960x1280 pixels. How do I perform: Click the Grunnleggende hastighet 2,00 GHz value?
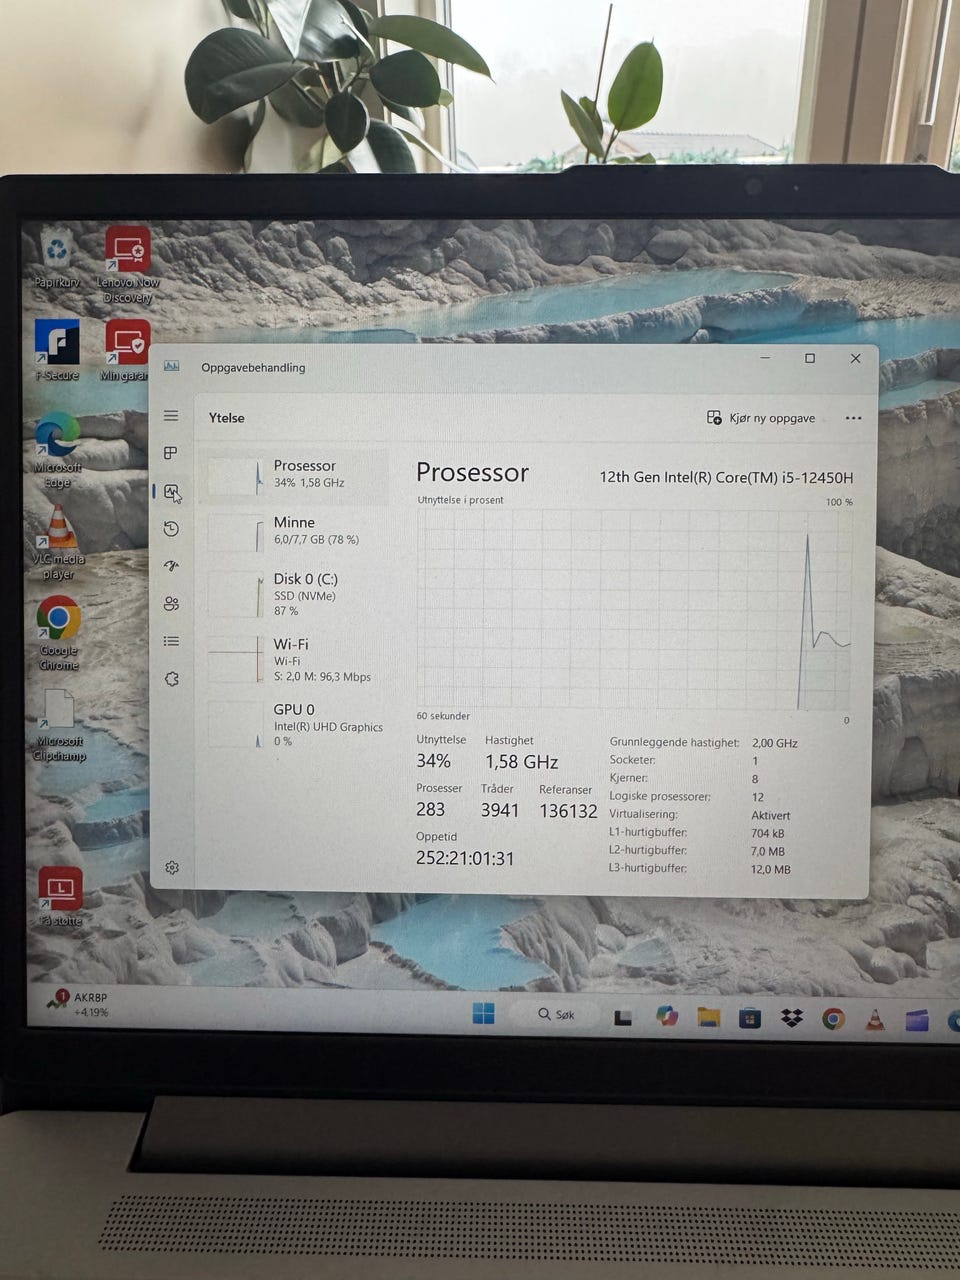(x=774, y=743)
